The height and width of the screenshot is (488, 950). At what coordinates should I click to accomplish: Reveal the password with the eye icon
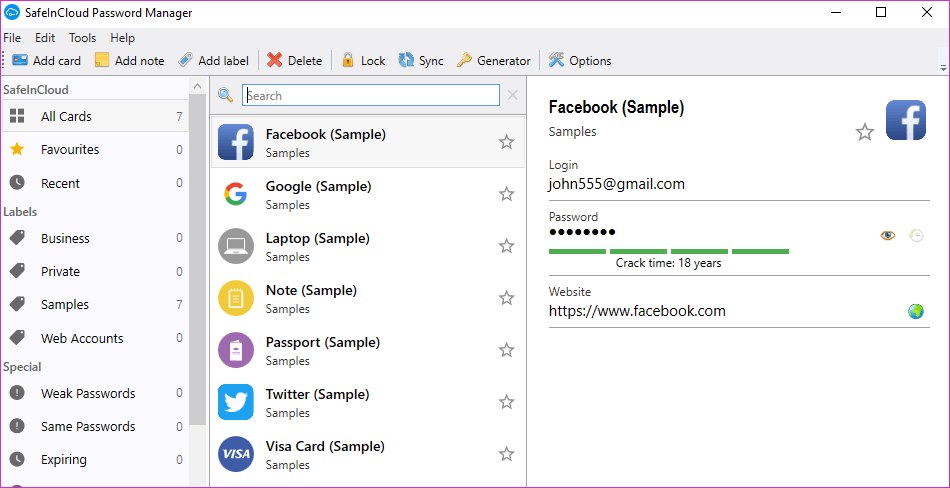(888, 236)
